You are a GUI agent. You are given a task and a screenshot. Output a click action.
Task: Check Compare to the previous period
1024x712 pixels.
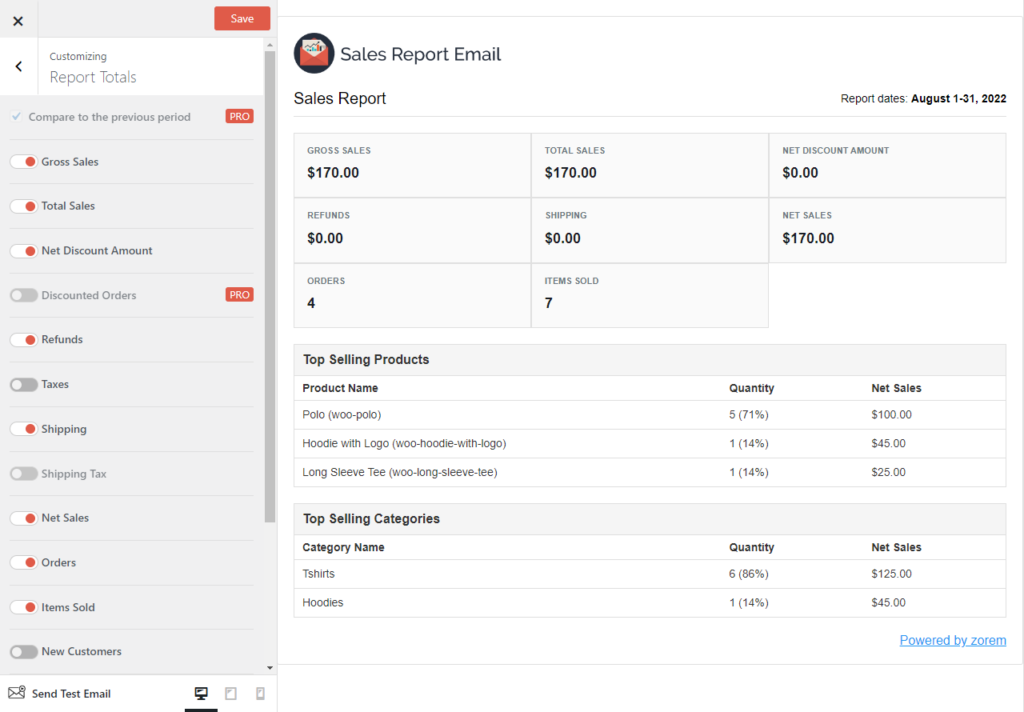(x=15, y=116)
